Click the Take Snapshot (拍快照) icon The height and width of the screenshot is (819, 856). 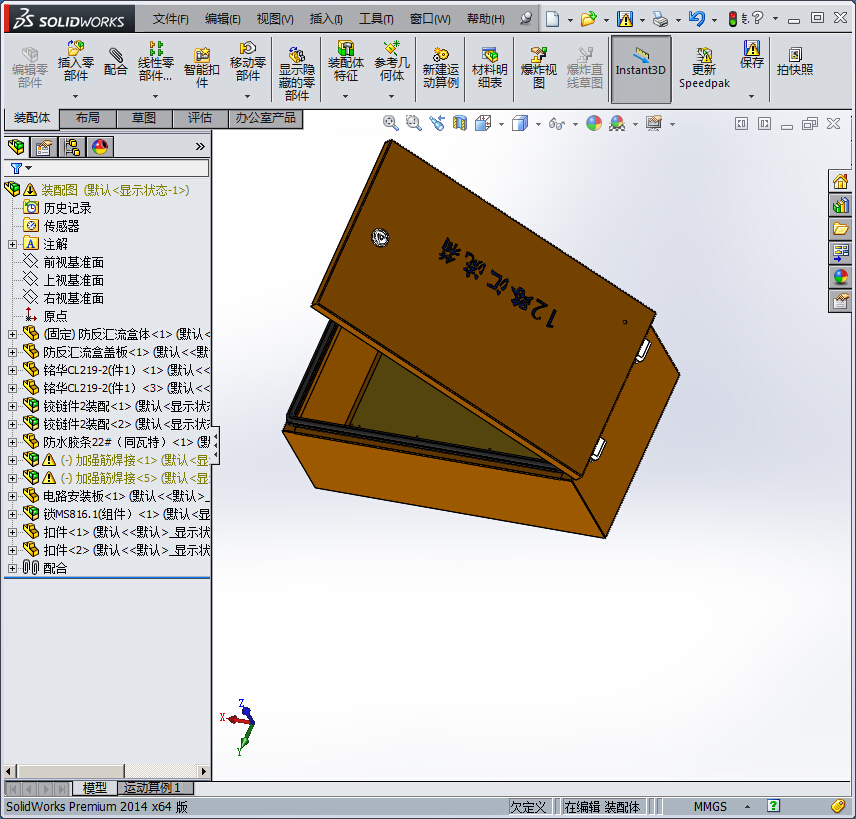[x=795, y=61]
